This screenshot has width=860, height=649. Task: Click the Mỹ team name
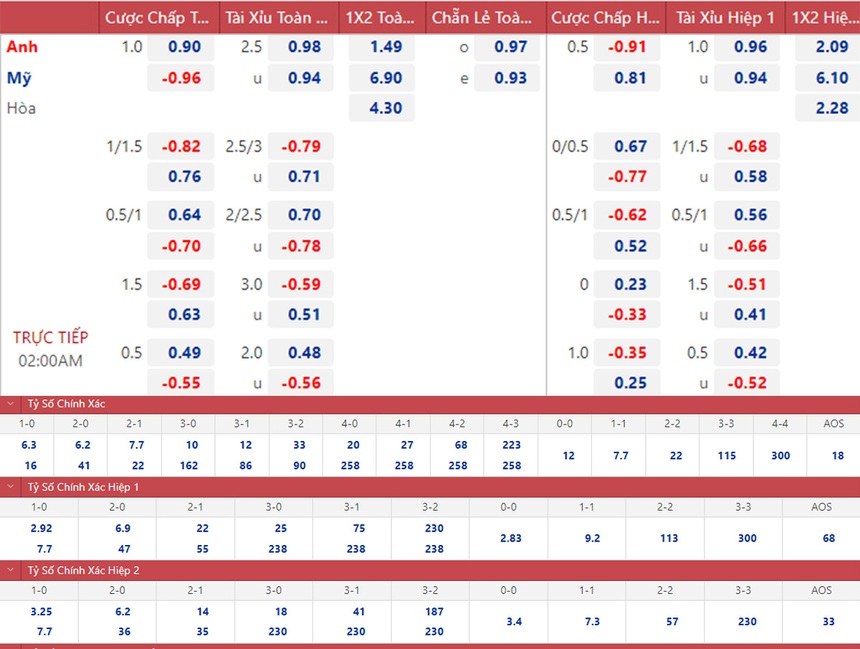pos(19,78)
